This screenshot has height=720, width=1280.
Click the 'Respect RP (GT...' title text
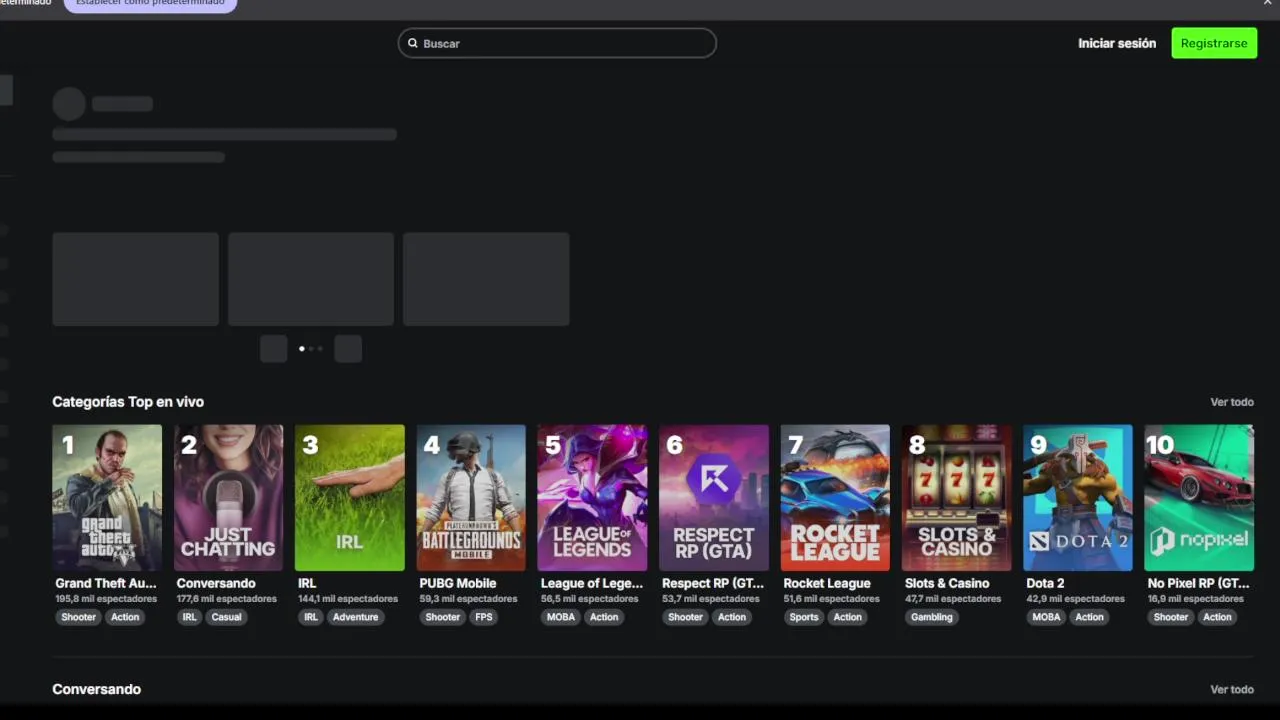click(713, 584)
